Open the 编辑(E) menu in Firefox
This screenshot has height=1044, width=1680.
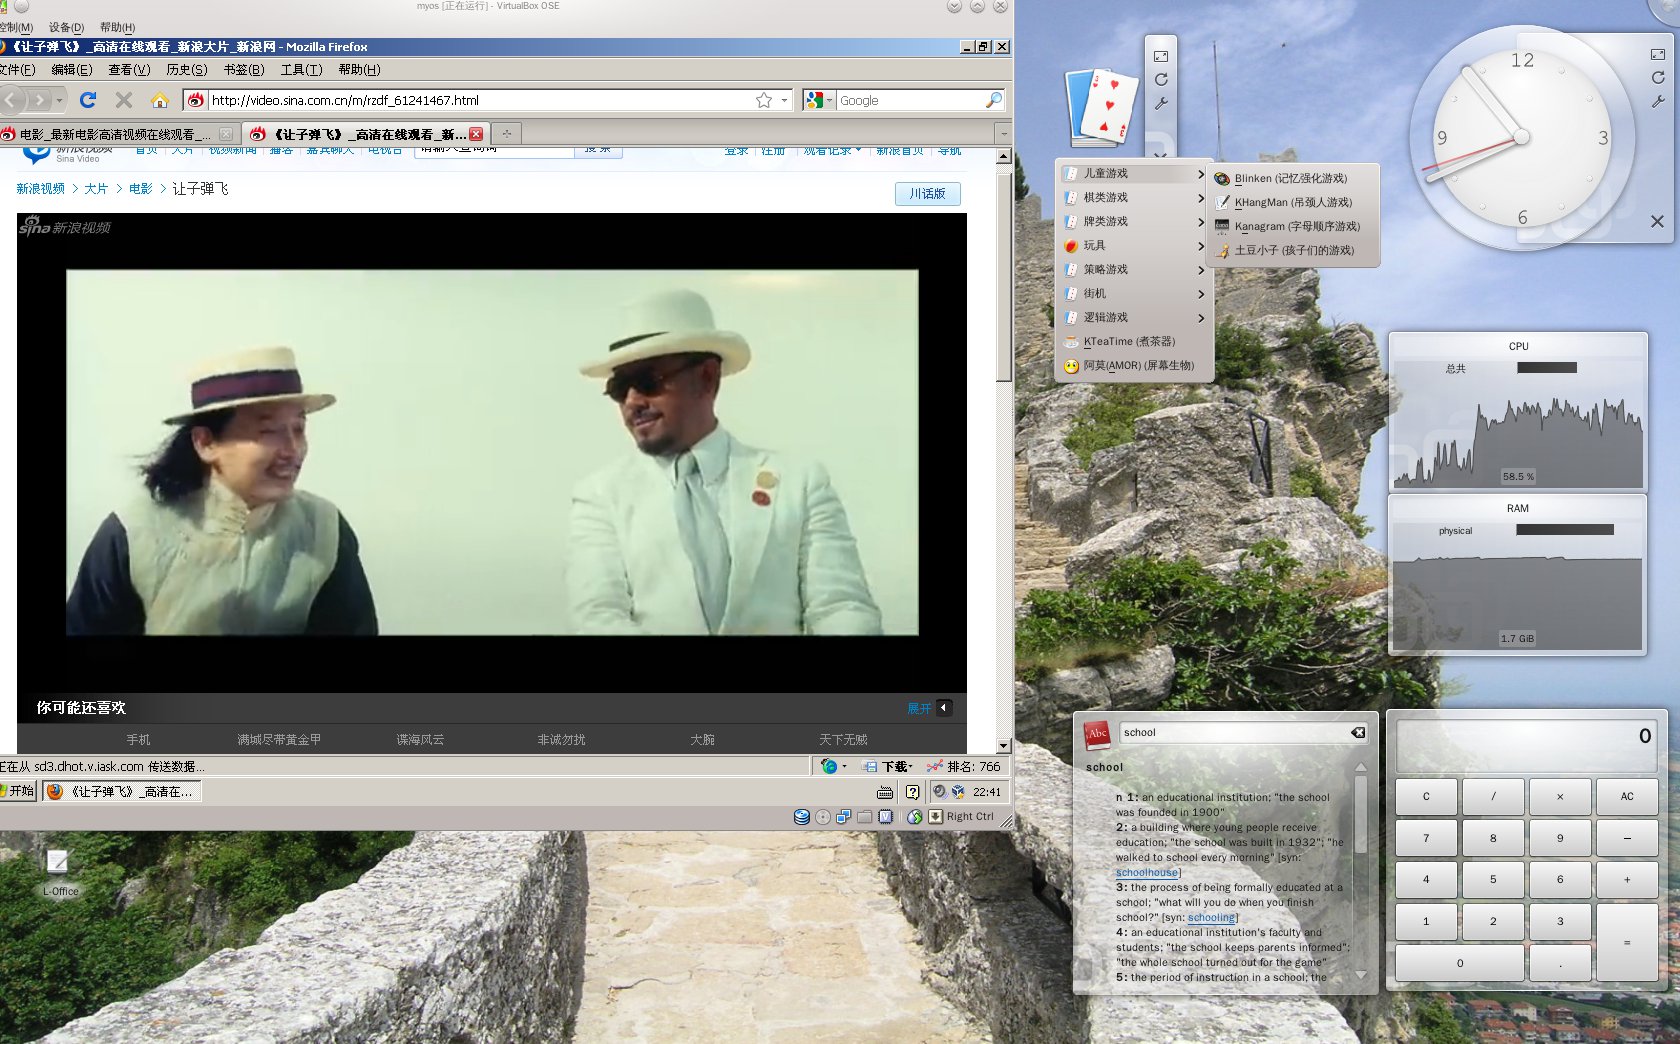[71, 69]
